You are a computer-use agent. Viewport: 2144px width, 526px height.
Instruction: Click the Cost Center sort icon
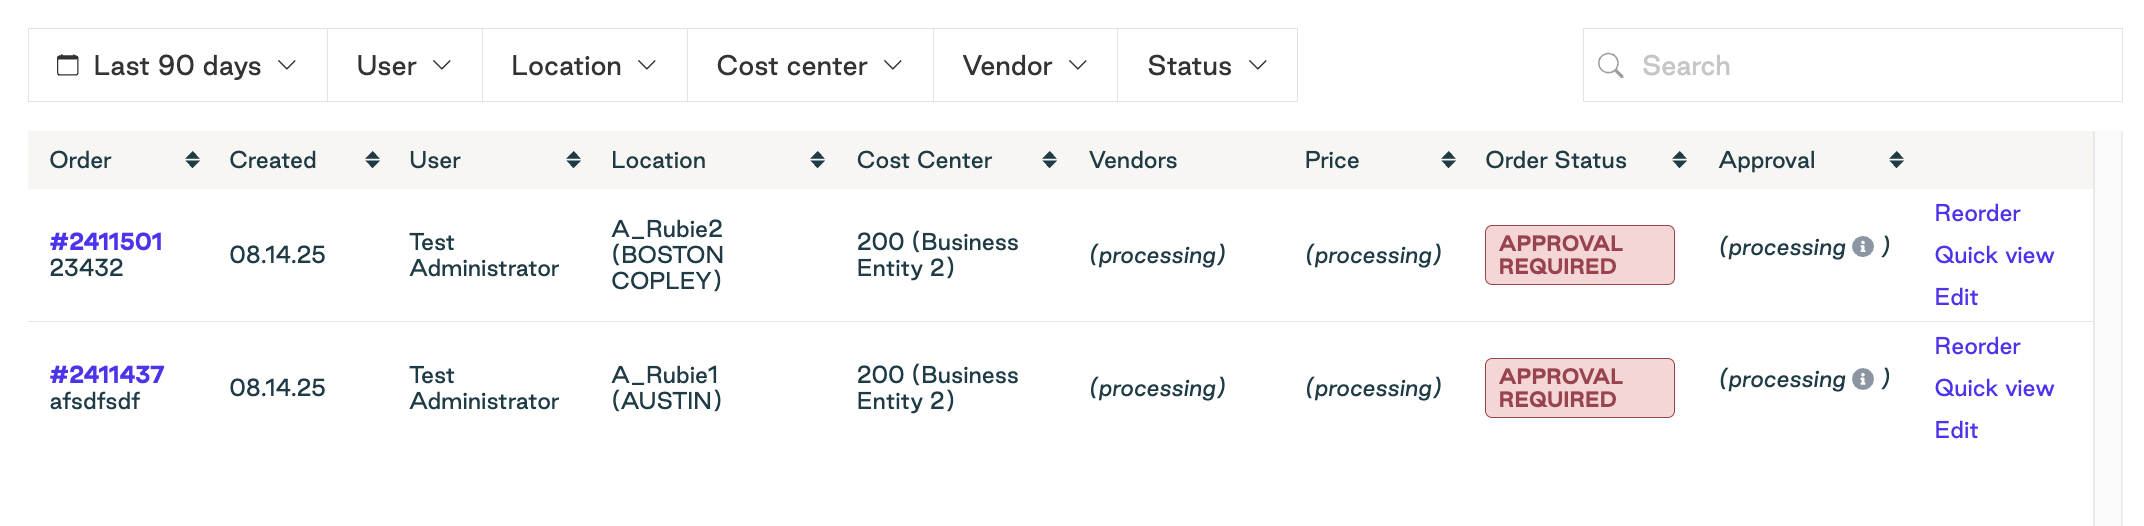(1049, 160)
